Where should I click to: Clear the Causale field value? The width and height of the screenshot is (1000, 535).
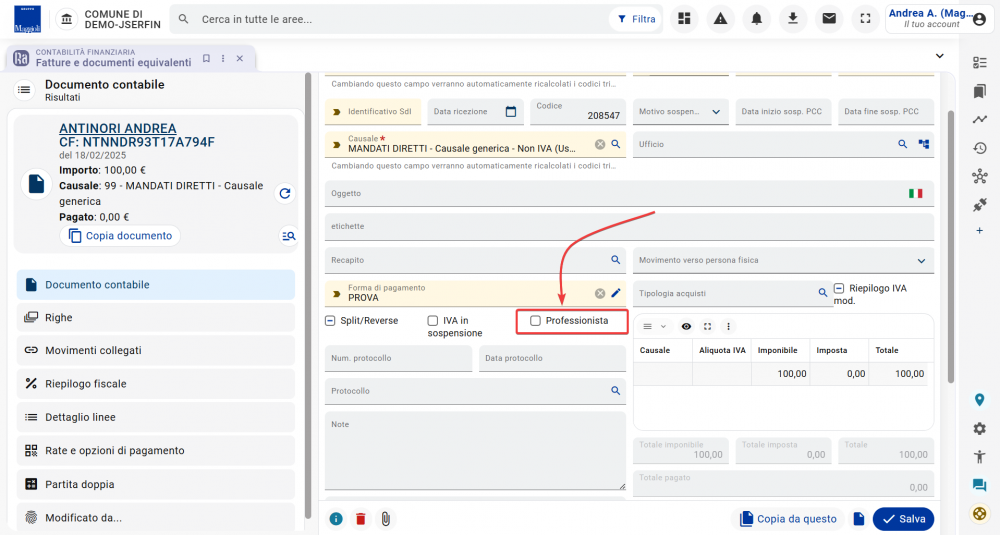[x=599, y=145]
